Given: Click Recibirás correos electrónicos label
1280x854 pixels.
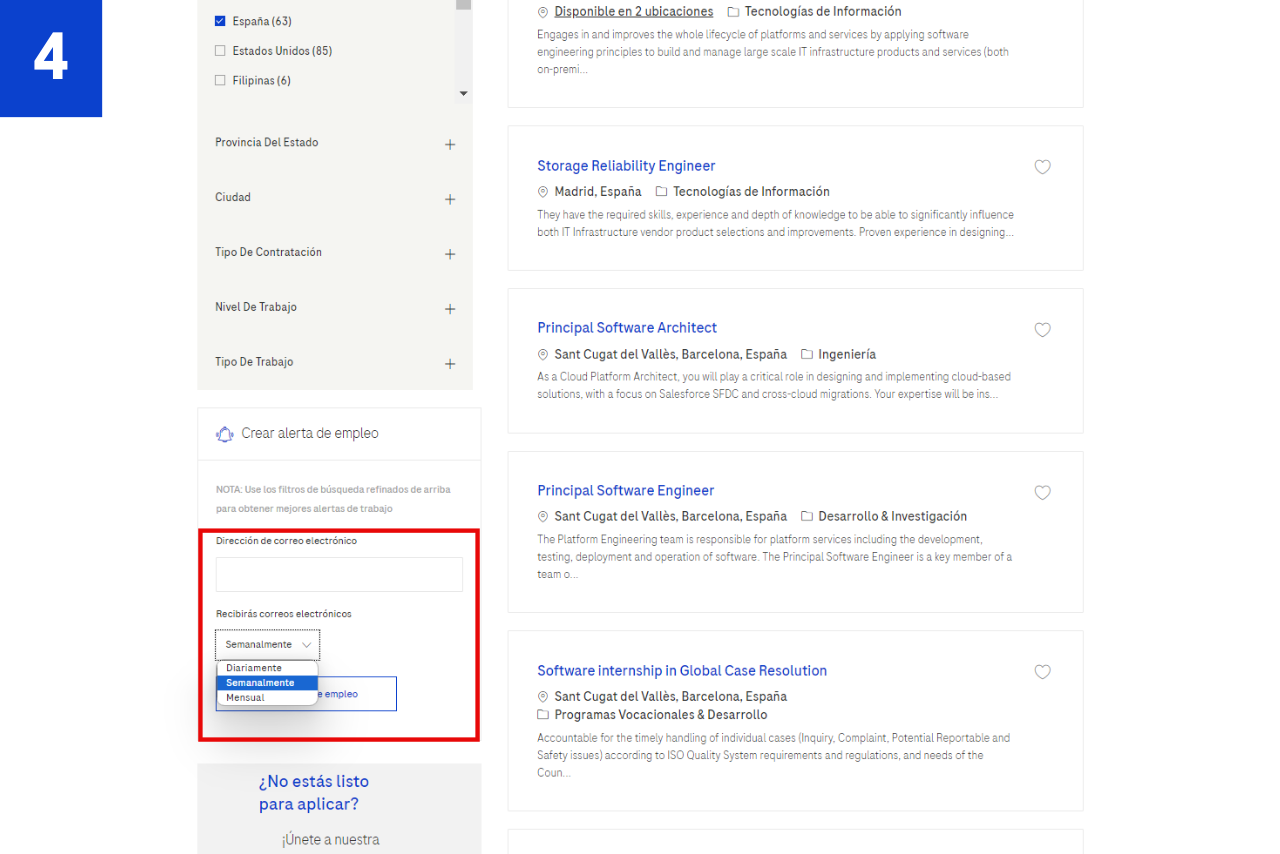Looking at the screenshot, I should pos(284,614).
